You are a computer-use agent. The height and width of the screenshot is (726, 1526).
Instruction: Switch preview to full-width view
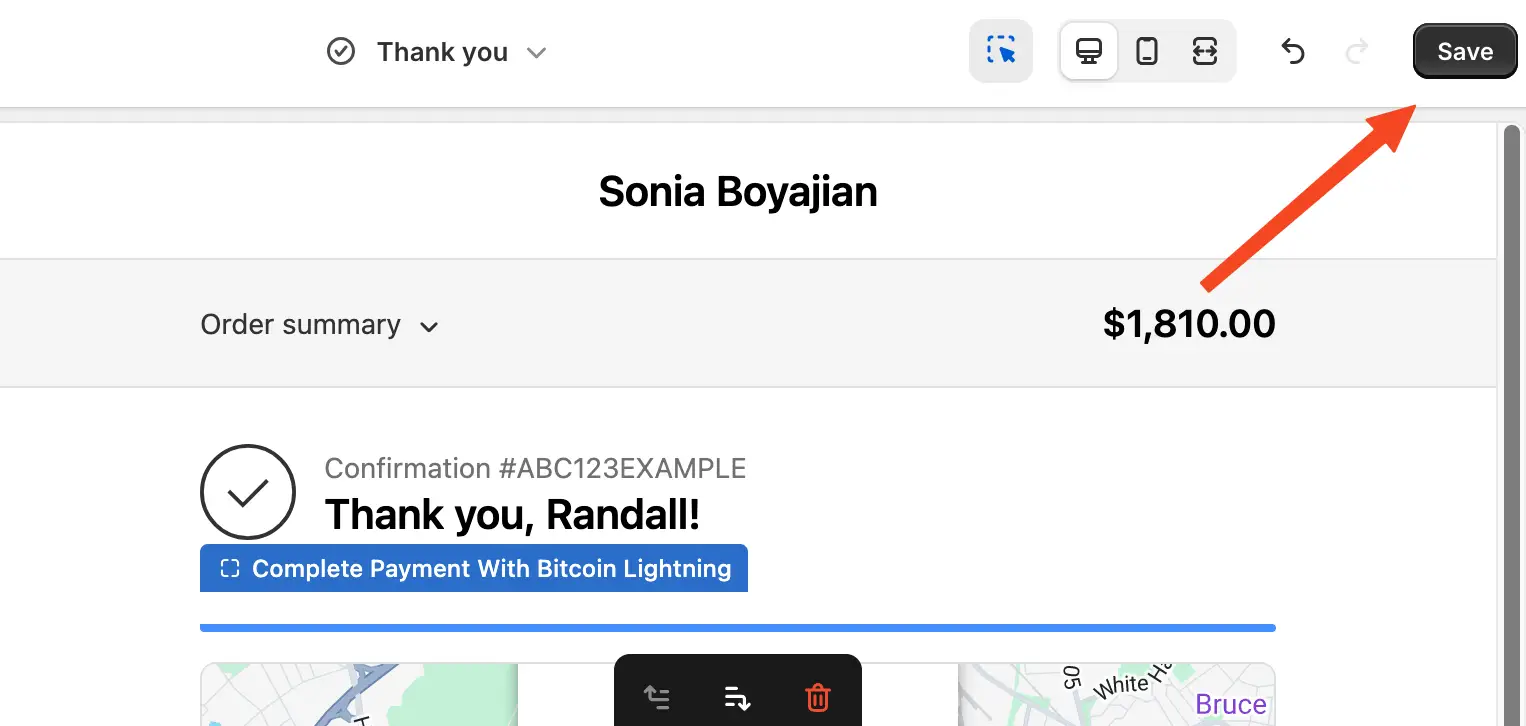tap(1204, 50)
